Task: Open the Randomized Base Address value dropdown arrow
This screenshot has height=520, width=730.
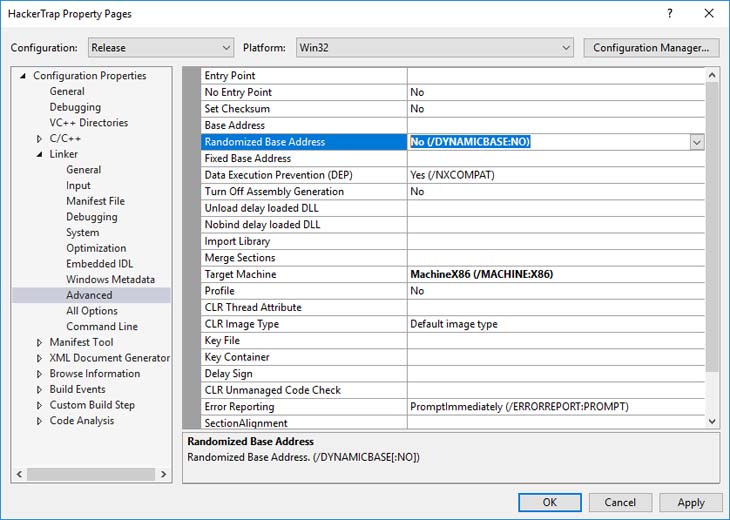Action: (696, 142)
